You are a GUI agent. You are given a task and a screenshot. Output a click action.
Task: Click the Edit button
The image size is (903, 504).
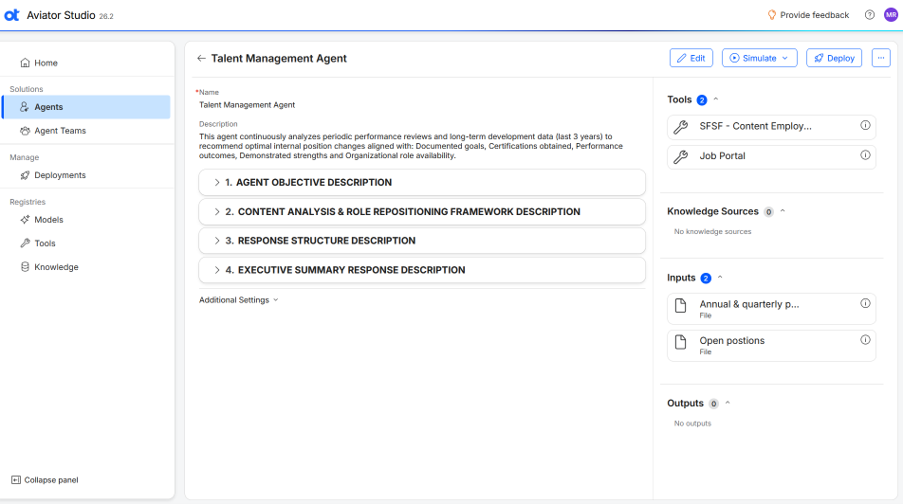click(x=691, y=58)
